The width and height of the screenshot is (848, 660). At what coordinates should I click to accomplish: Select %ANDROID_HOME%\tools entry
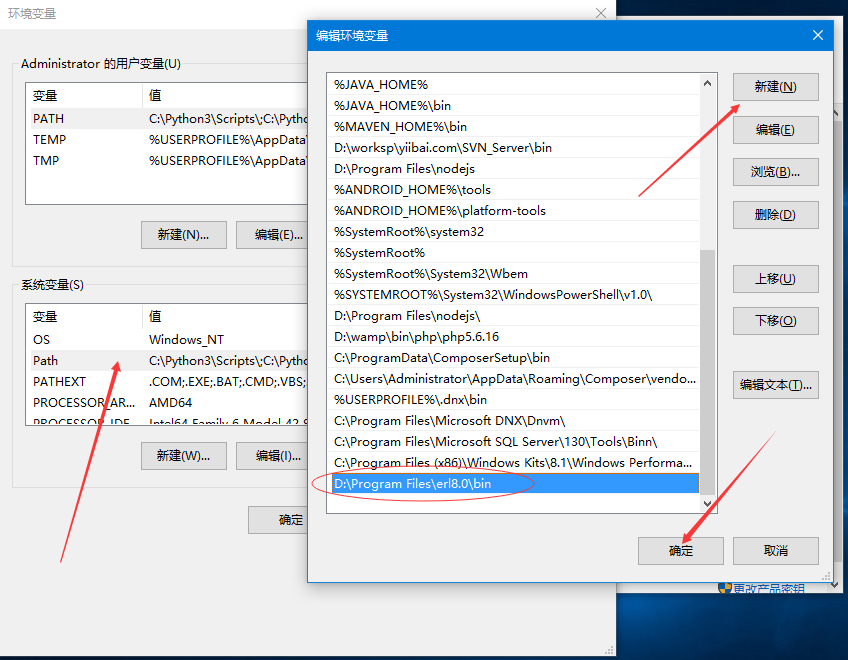(x=513, y=190)
